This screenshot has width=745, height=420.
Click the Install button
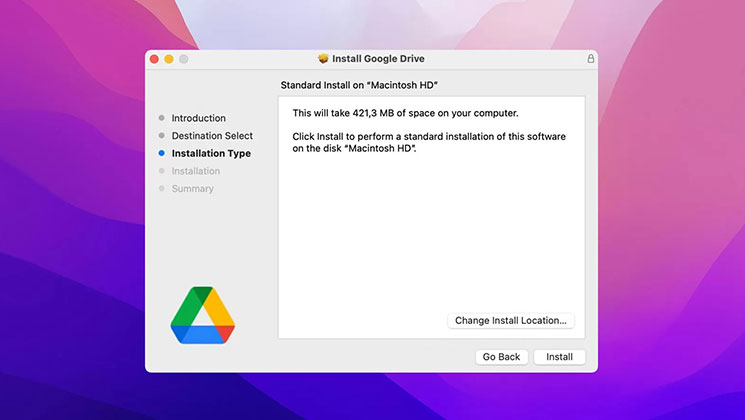point(559,357)
